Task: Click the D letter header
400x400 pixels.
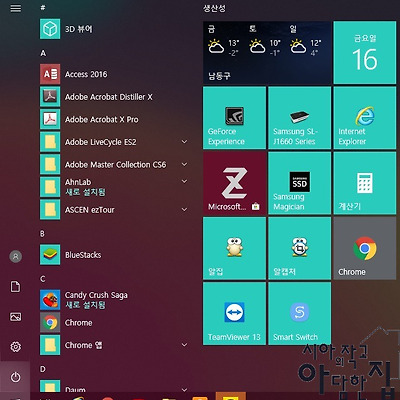Action: (x=43, y=369)
